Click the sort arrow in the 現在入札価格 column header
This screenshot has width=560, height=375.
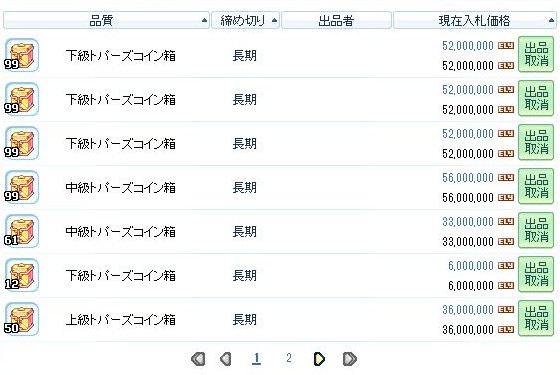(551, 20)
